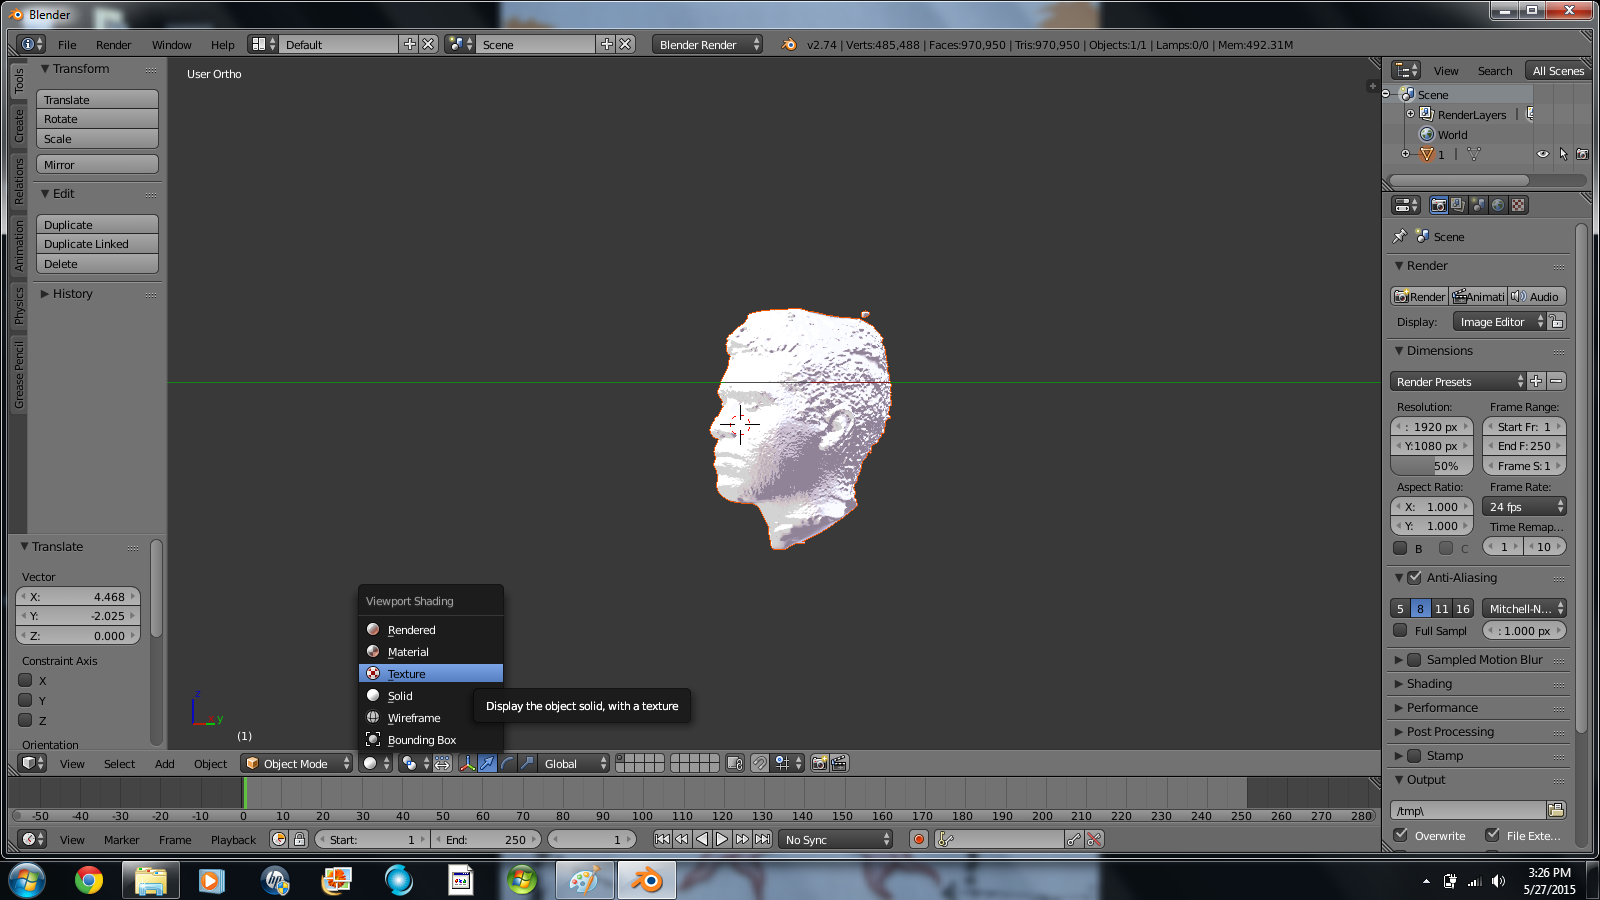
Task: Select Bounding Box viewport shading option
Action: [431, 740]
